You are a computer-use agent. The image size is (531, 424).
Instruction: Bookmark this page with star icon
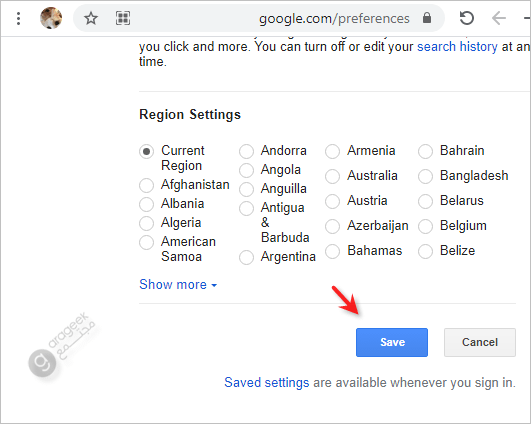pos(91,18)
